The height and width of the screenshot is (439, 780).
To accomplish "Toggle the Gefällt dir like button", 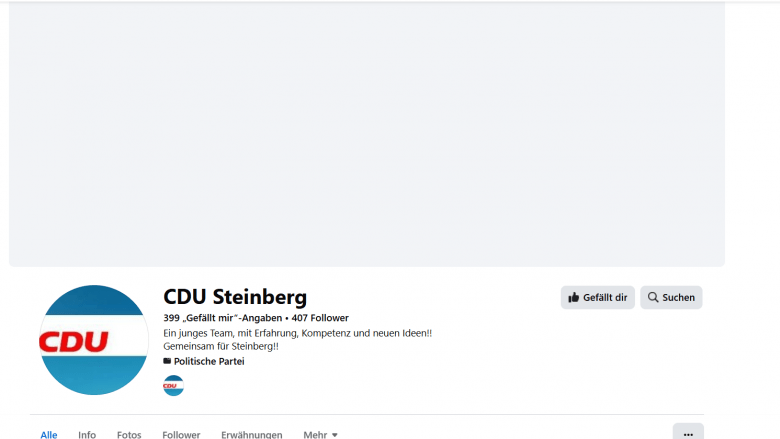I will [598, 298].
